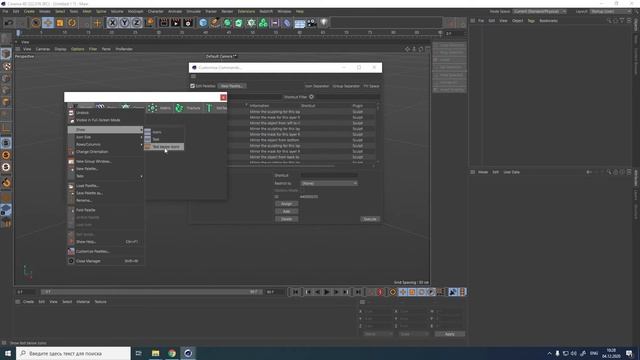Click Render View clapperboard icon

[x=164, y=23]
